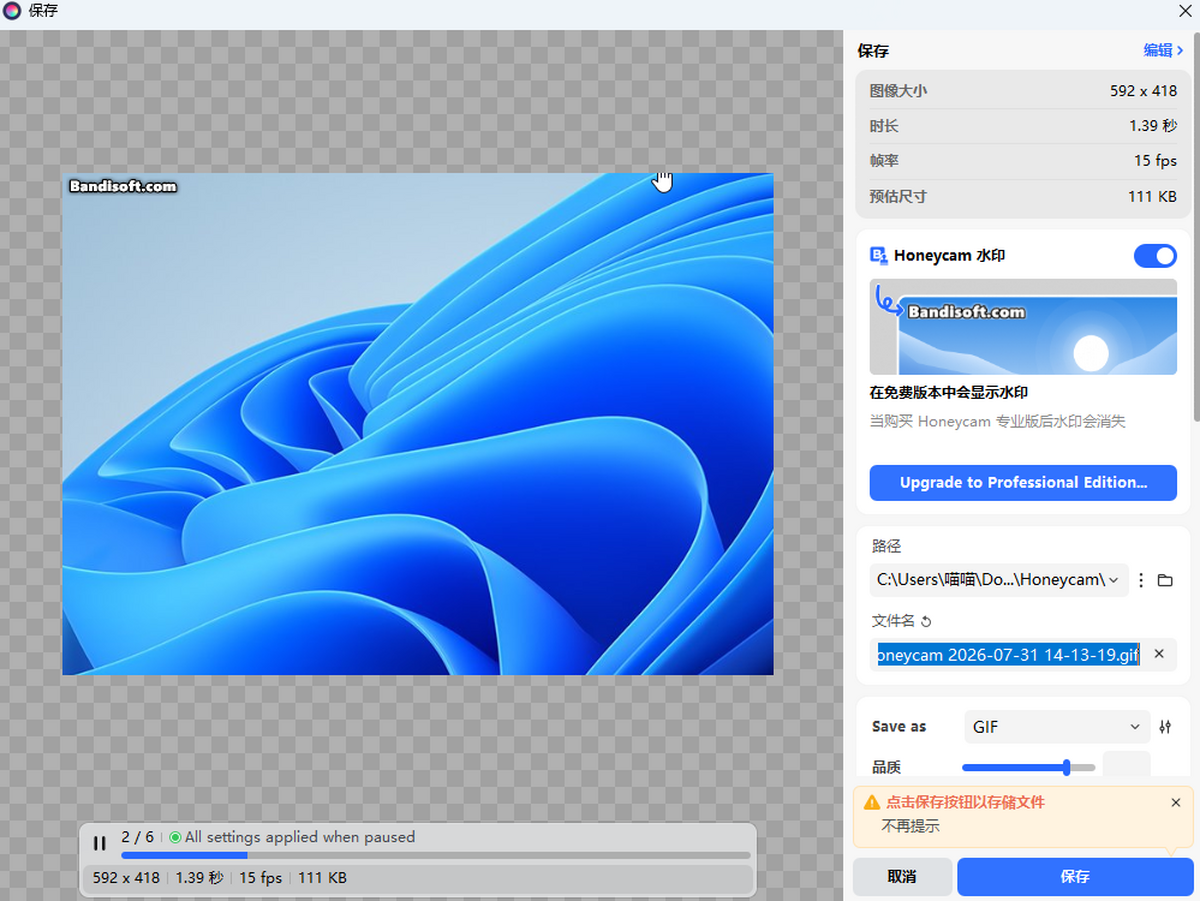The image size is (1200, 901).
Task: Click the right panel scrollbar
Action: [1195, 225]
